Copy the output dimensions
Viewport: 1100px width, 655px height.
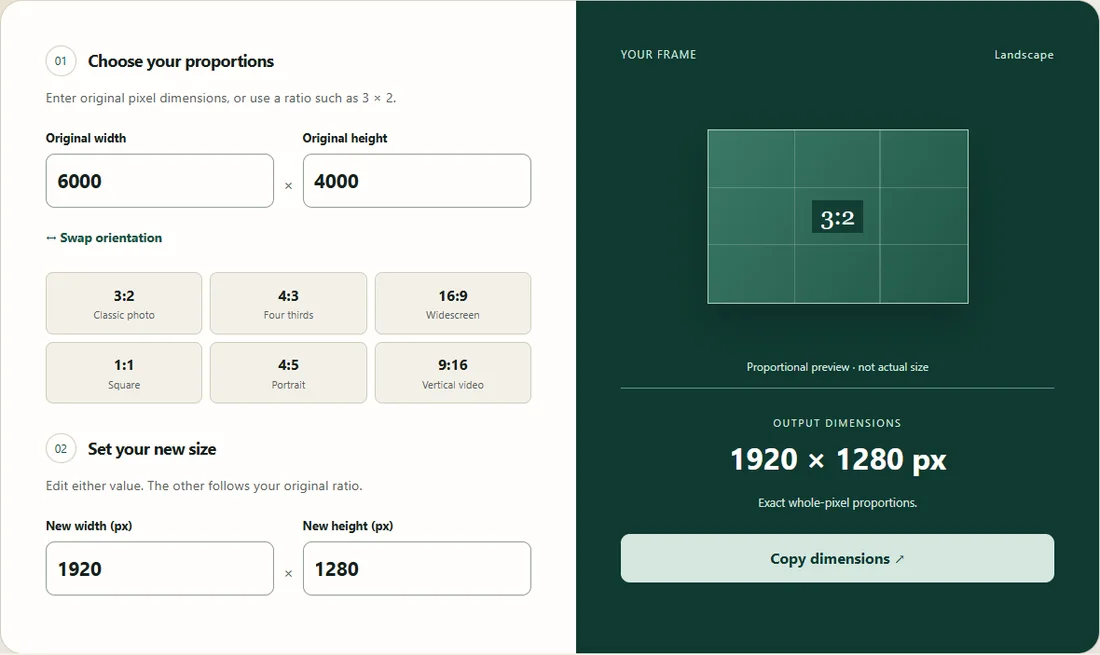(x=837, y=558)
